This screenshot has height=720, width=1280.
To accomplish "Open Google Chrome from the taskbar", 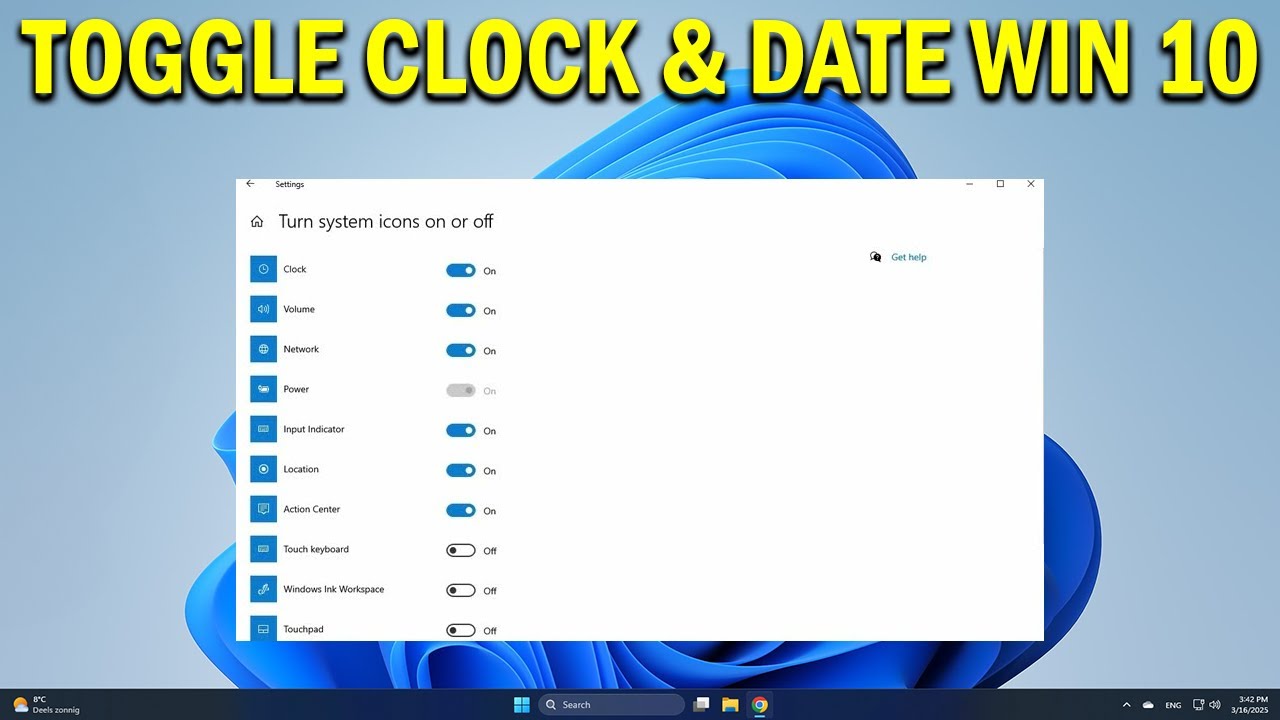I will coord(760,705).
